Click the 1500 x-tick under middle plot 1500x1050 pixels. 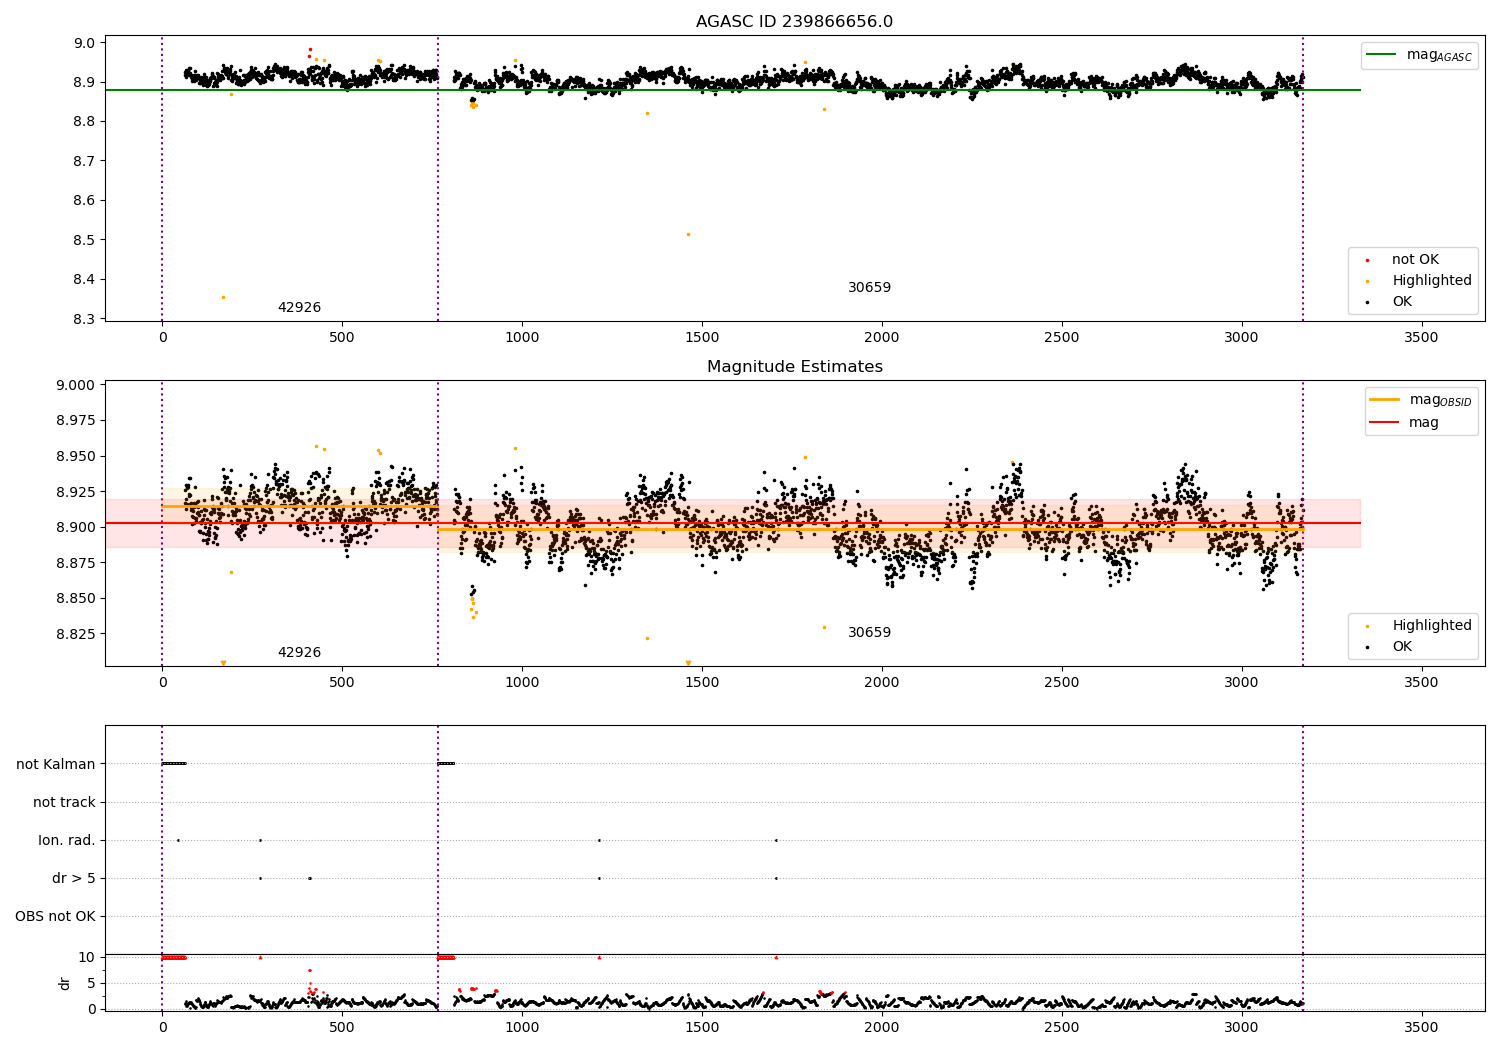[702, 683]
